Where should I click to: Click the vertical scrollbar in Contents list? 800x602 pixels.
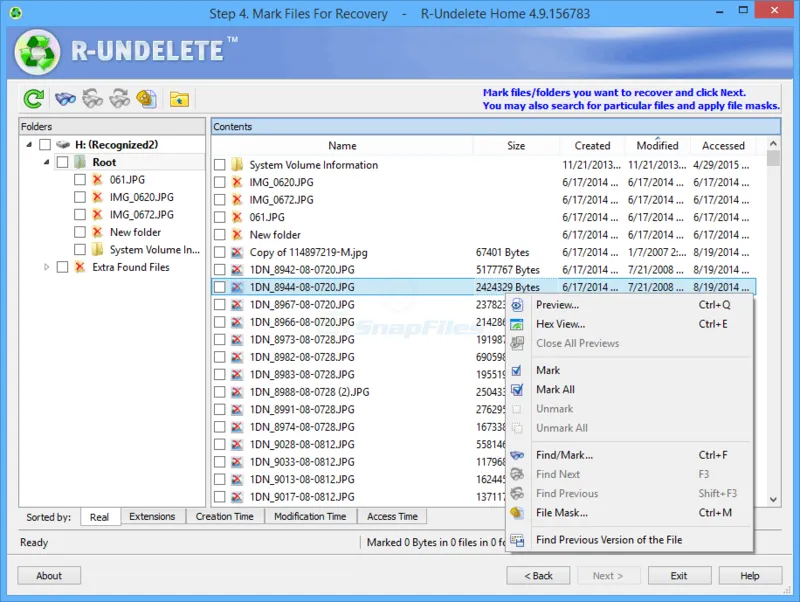(773, 330)
